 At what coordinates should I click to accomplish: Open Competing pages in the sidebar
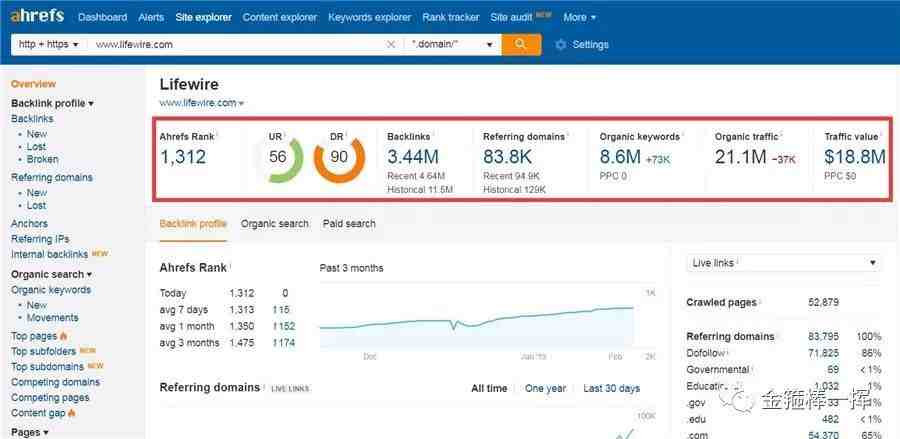[50, 397]
